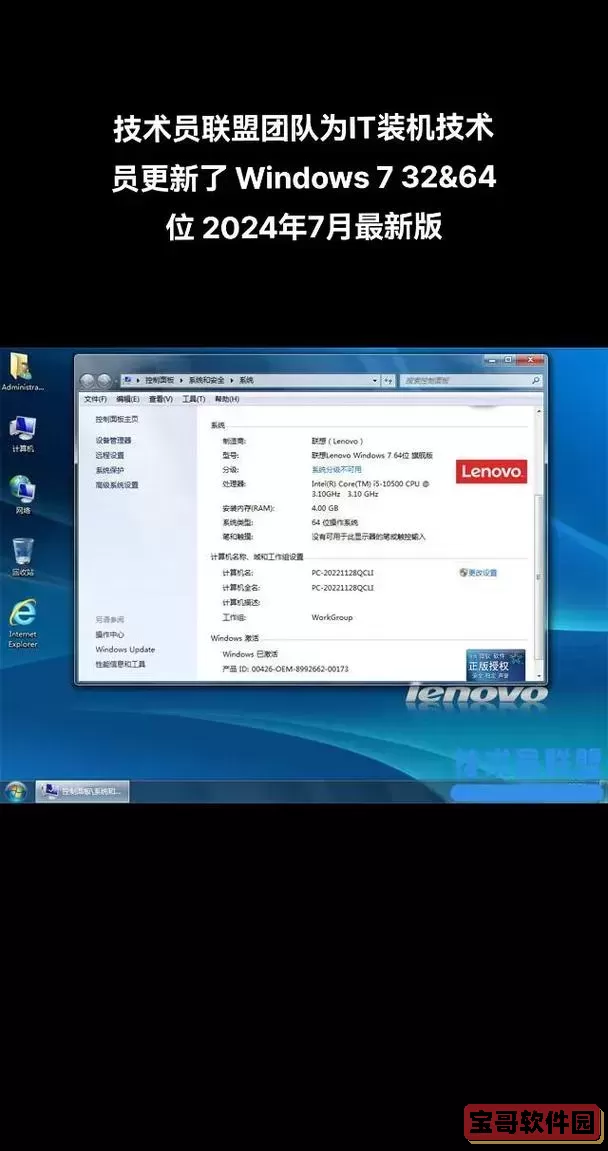The width and height of the screenshot is (608, 1151).
Task: Select the 4.00 GB RAM value
Action: (325, 508)
